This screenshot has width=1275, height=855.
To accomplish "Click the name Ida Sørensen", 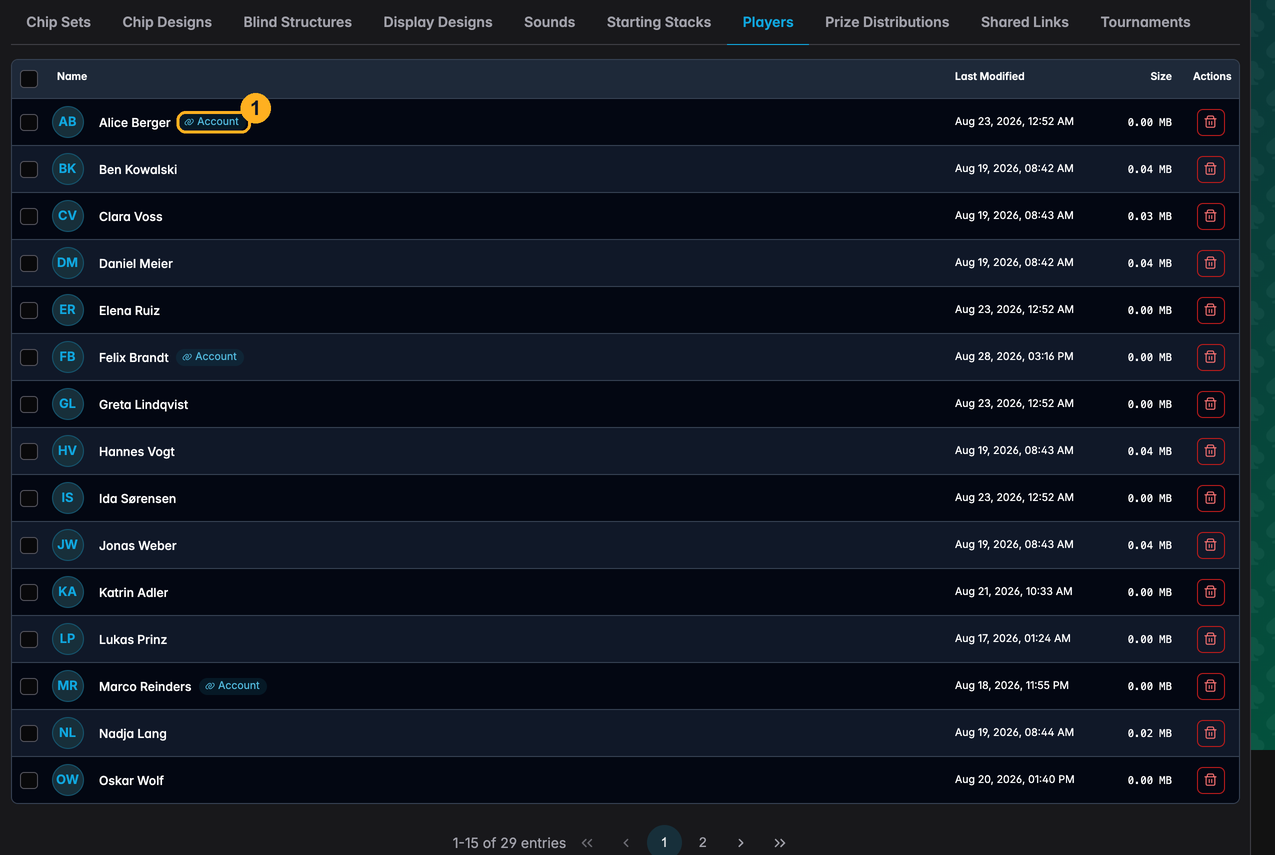I will click(137, 498).
